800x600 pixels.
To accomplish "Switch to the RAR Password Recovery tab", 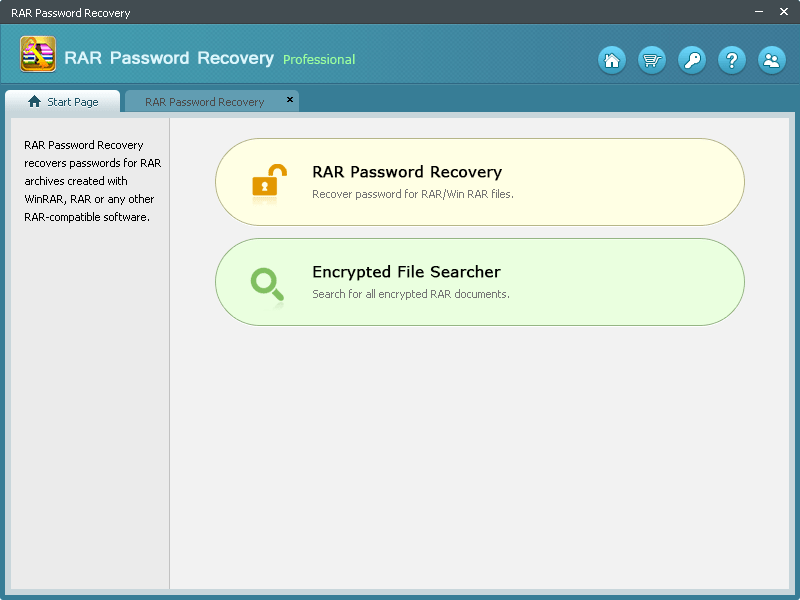I will tap(205, 101).
